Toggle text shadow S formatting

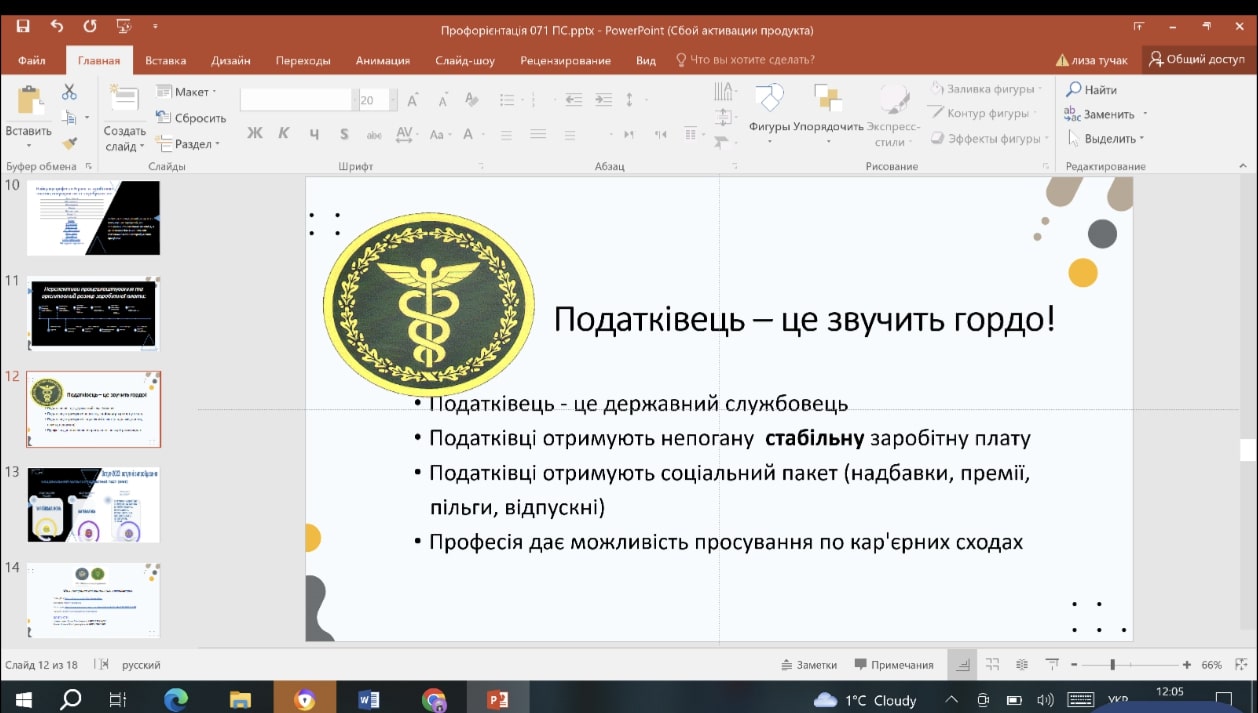point(344,133)
